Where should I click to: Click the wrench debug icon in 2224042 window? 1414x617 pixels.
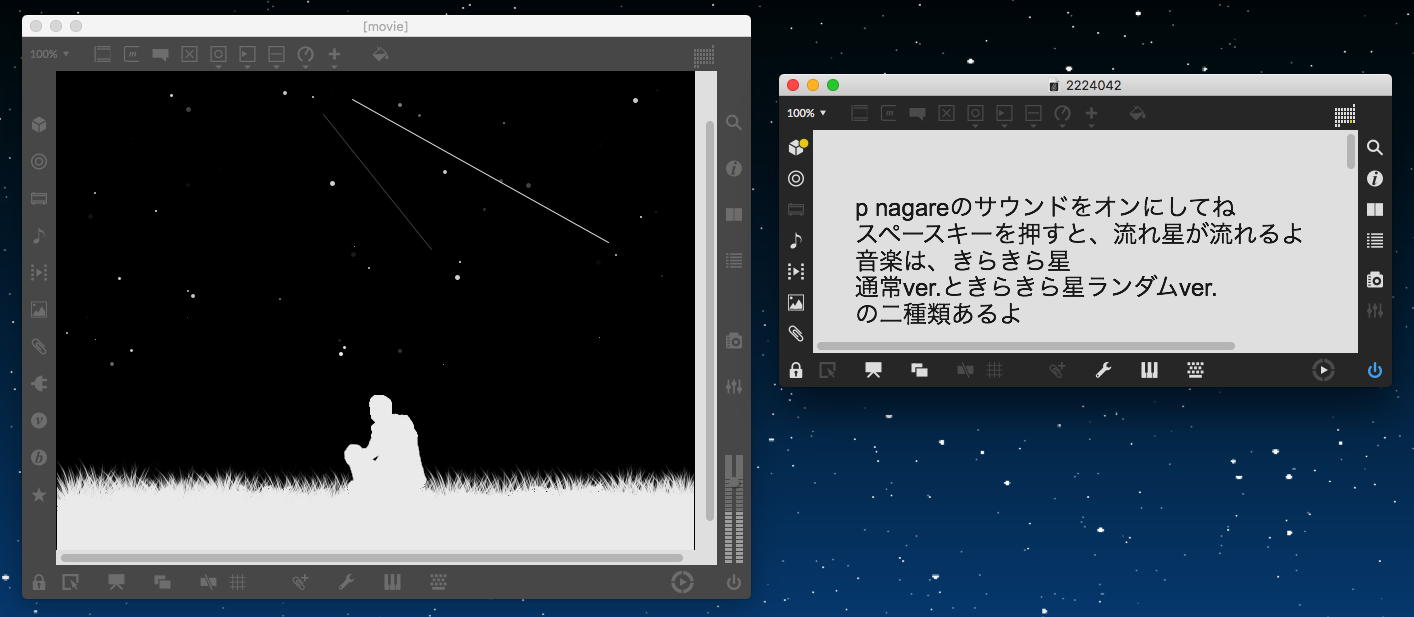(1103, 370)
